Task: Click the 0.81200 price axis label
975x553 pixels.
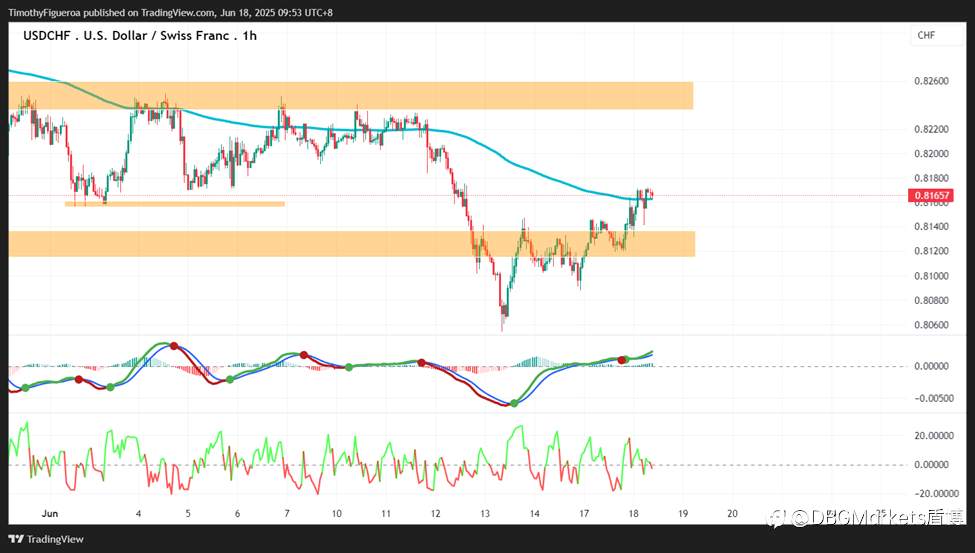Action: [x=931, y=251]
